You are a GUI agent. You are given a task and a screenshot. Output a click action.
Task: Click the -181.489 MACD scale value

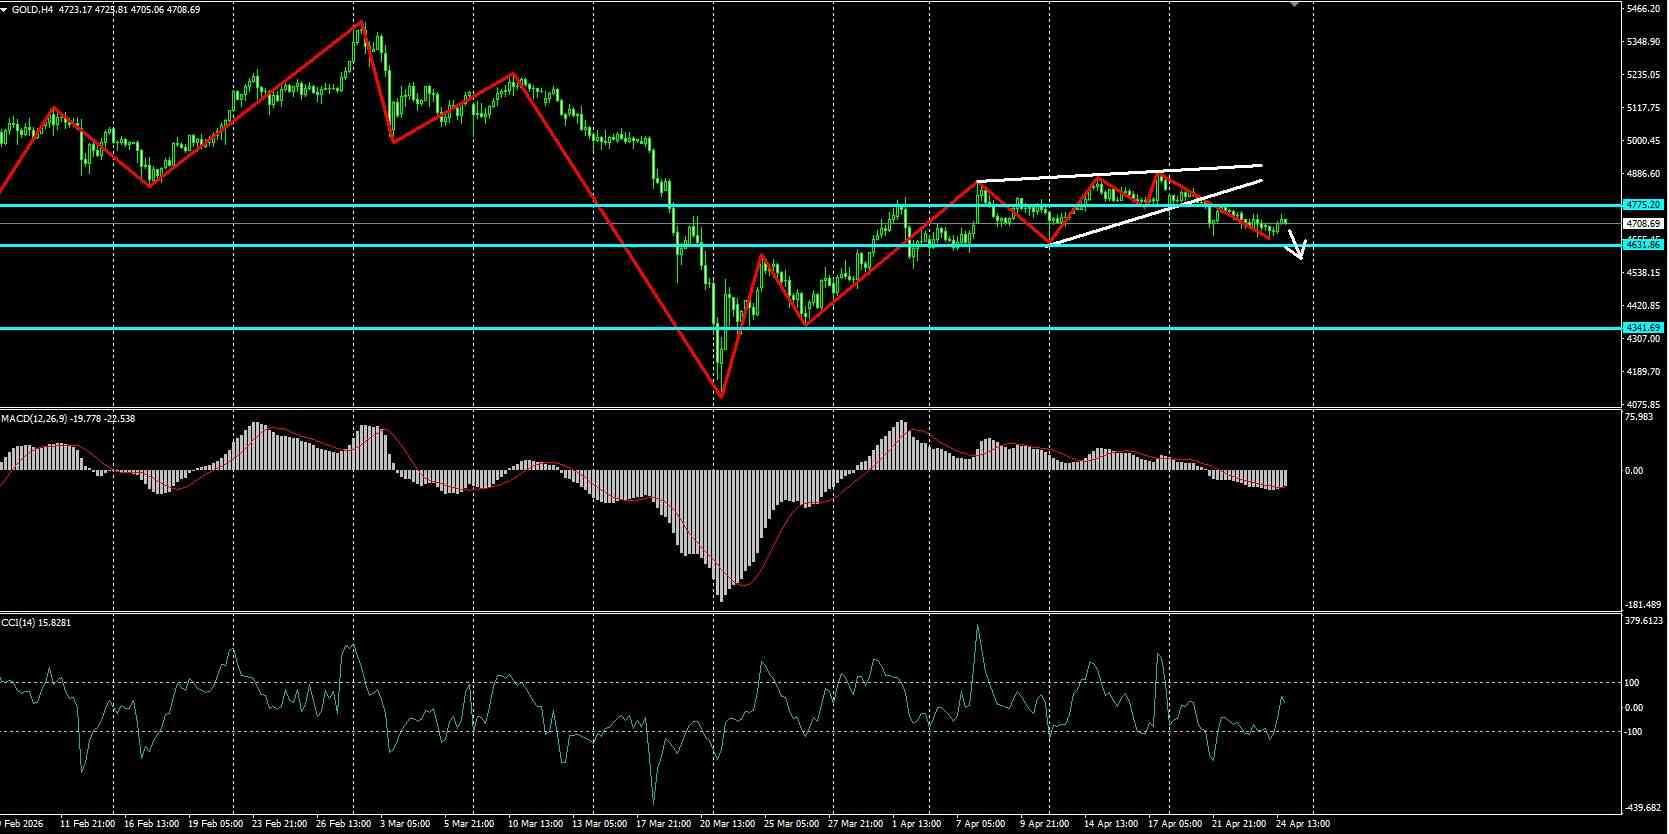[1645, 605]
